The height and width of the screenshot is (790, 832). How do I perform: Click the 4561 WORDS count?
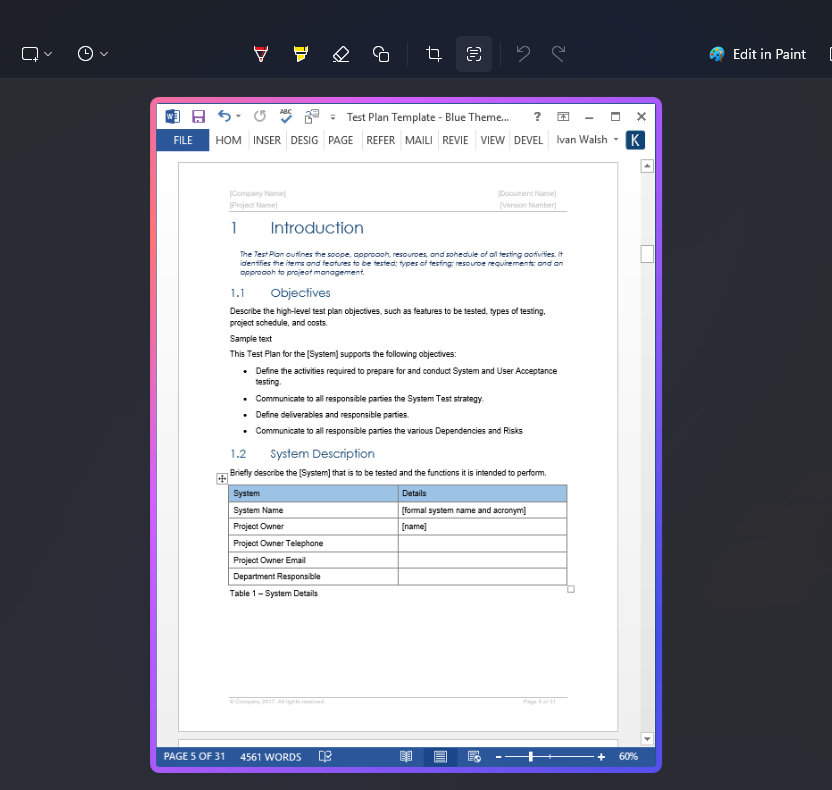(270, 757)
